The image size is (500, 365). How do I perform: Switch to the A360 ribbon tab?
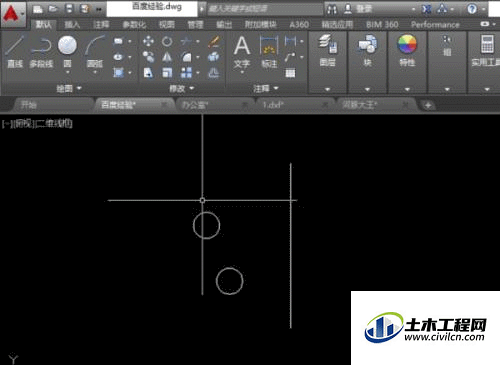point(299,24)
